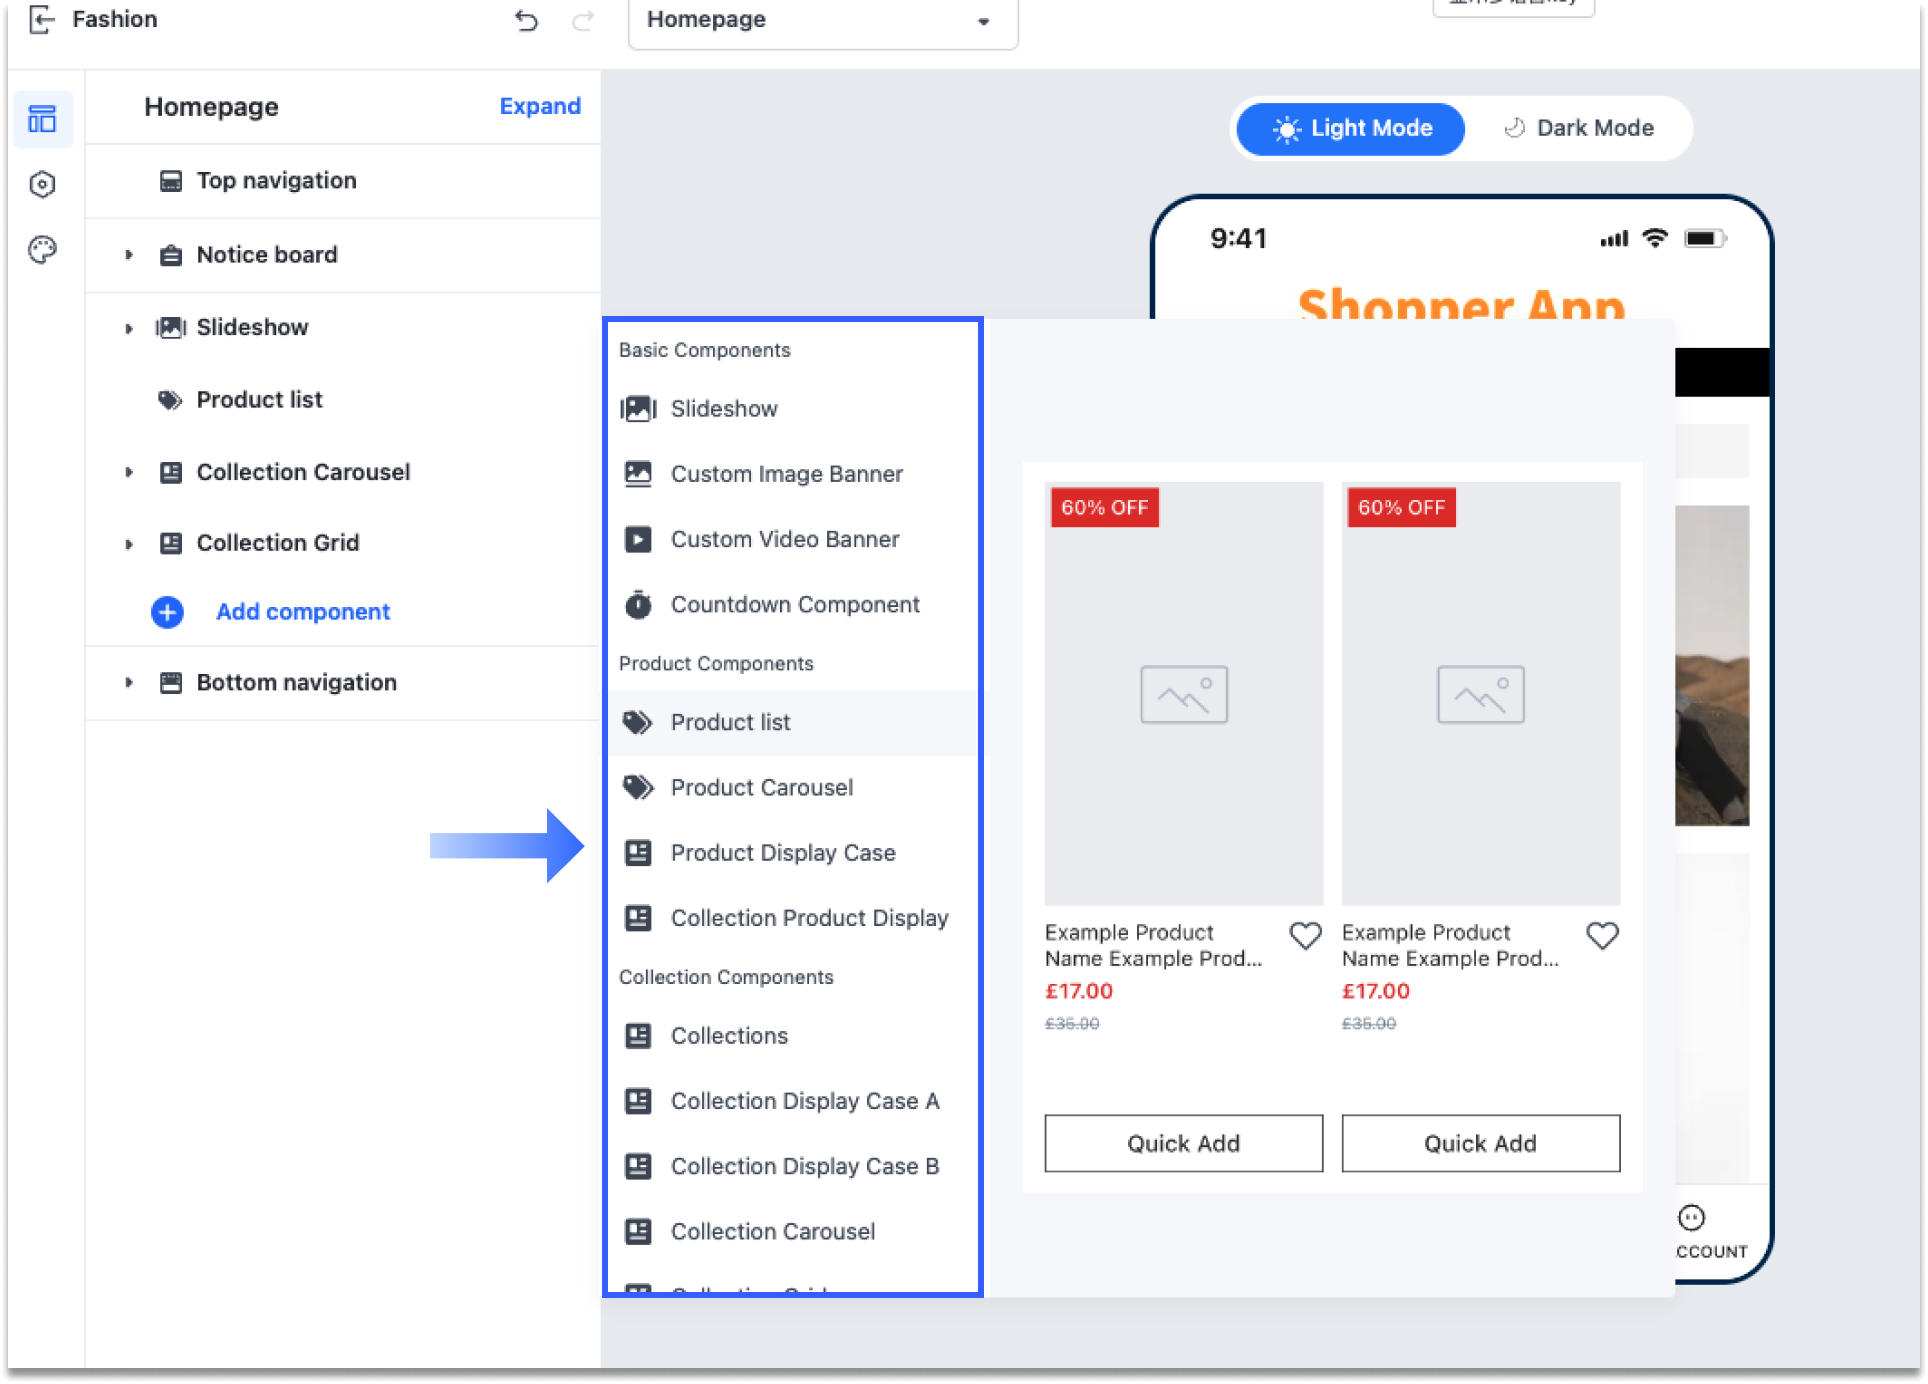Choose Collection Display Case B
Image resolution: width=1928 pixels, height=1384 pixels.
pos(792,1166)
